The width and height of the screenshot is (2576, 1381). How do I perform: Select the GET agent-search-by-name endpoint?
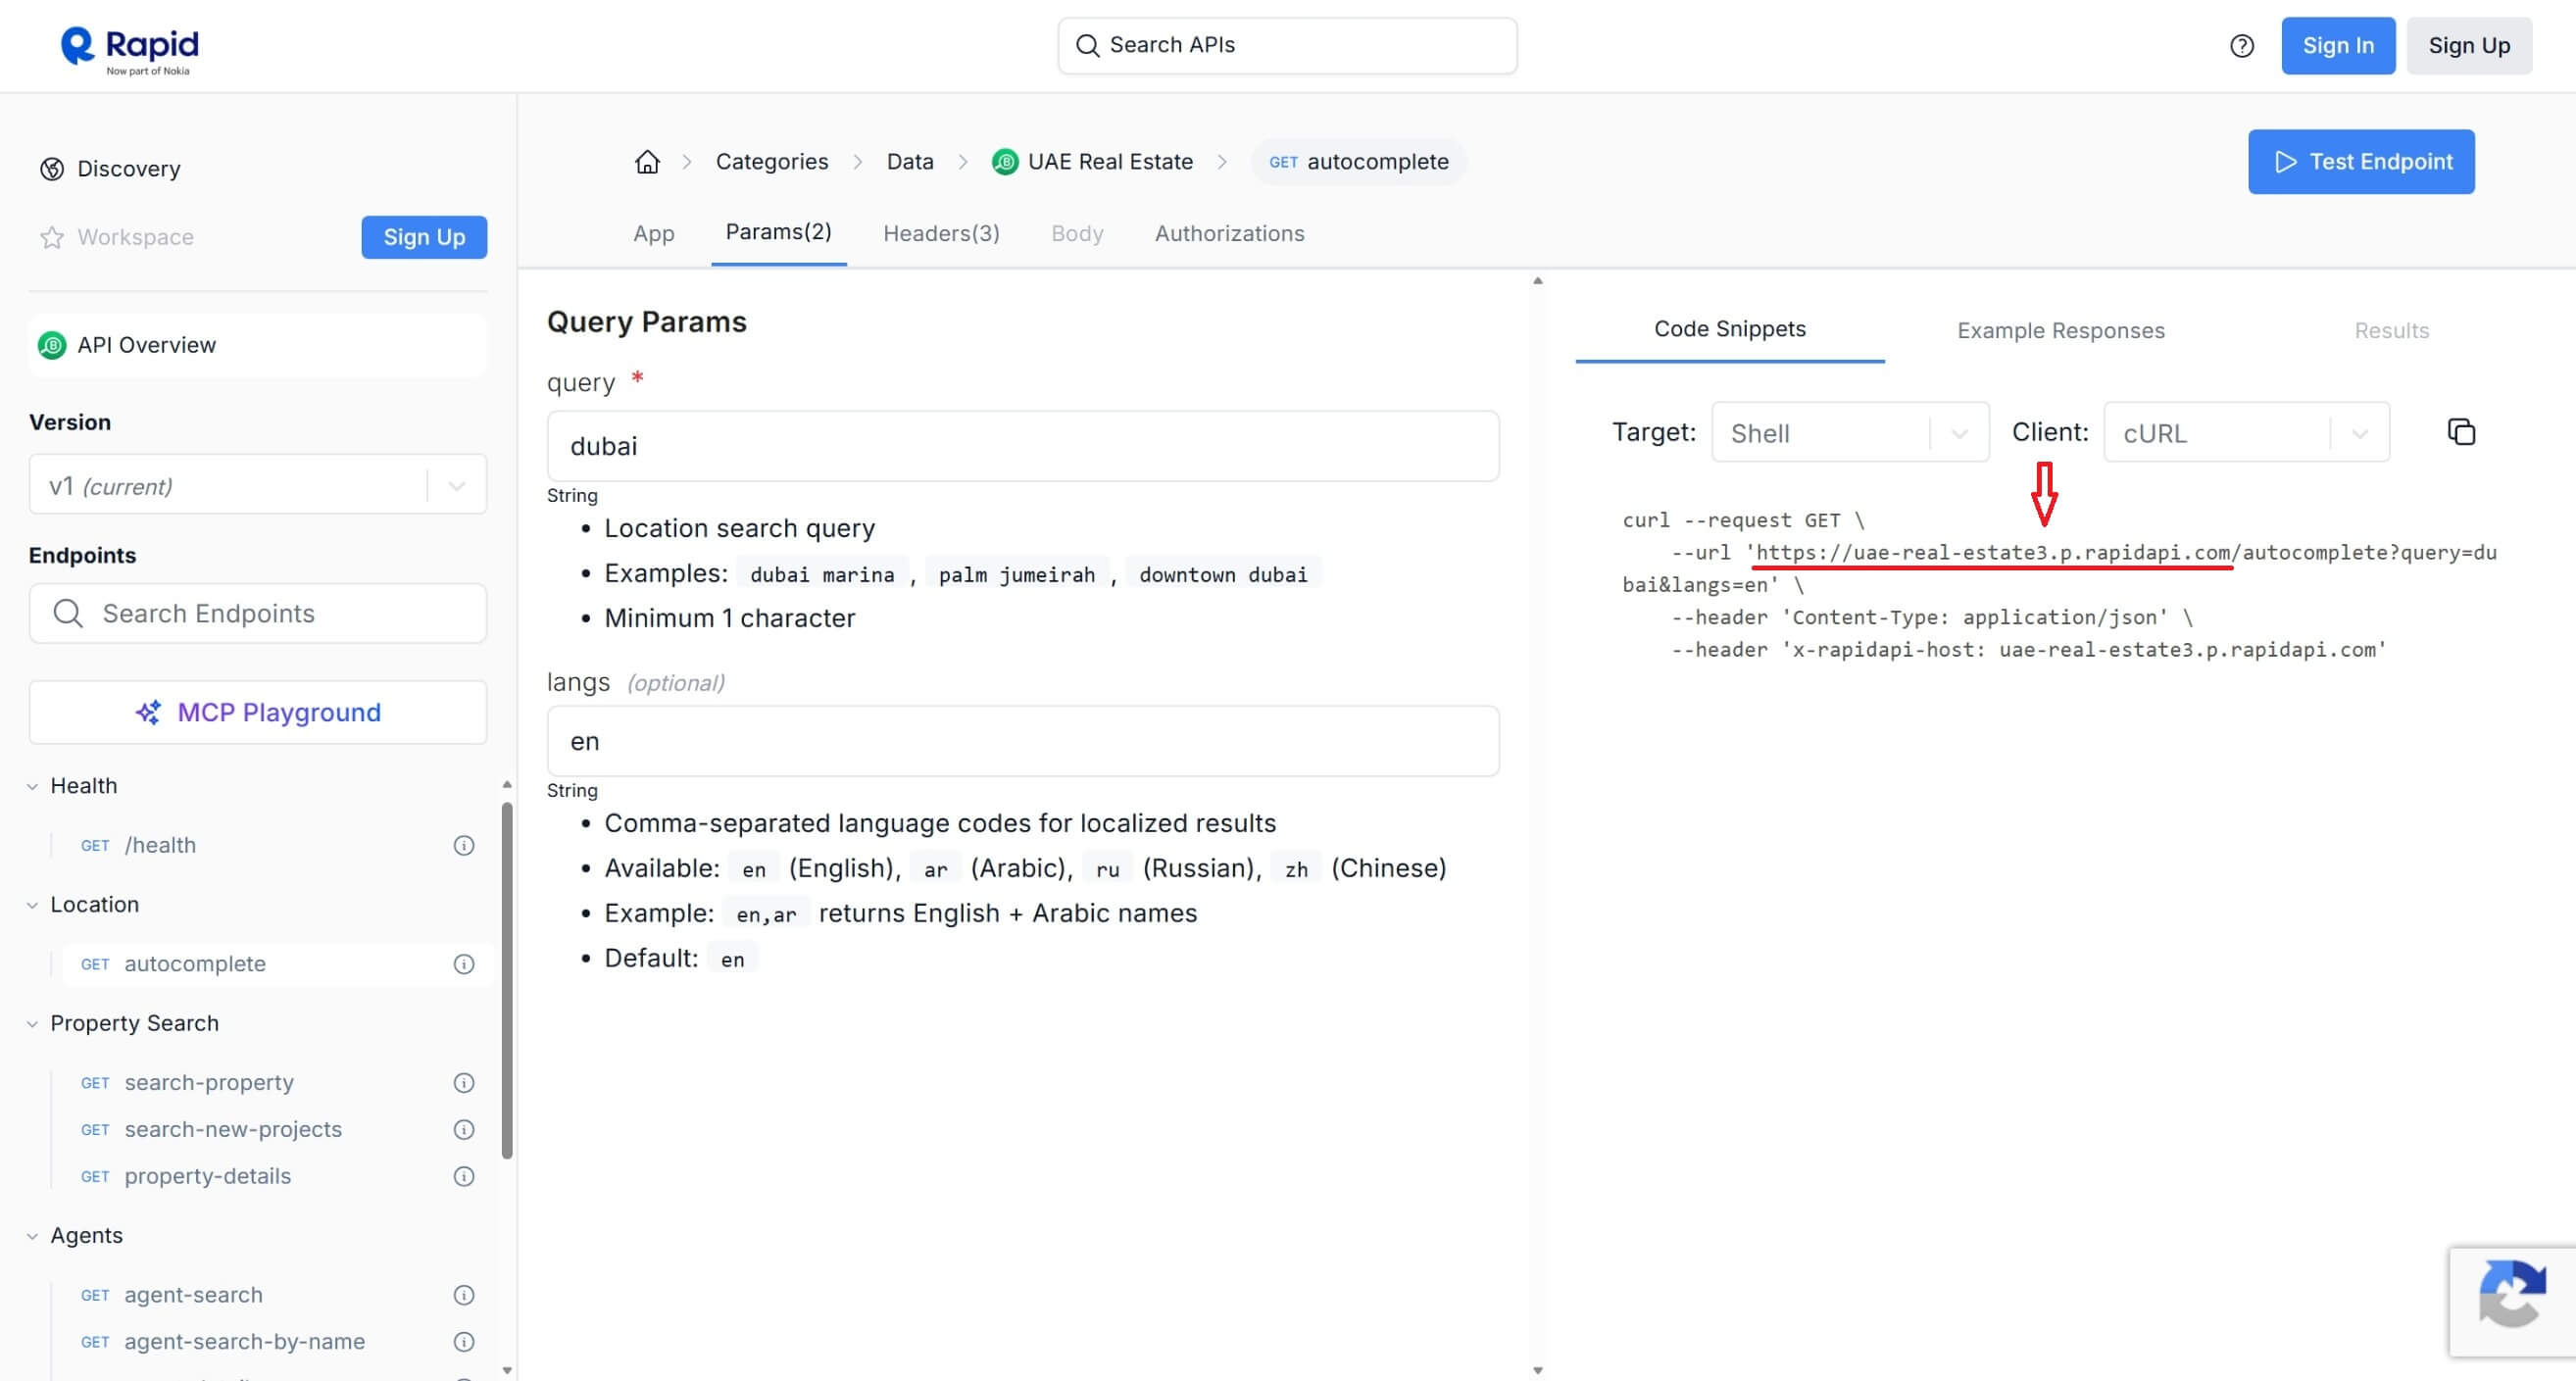coord(244,1342)
